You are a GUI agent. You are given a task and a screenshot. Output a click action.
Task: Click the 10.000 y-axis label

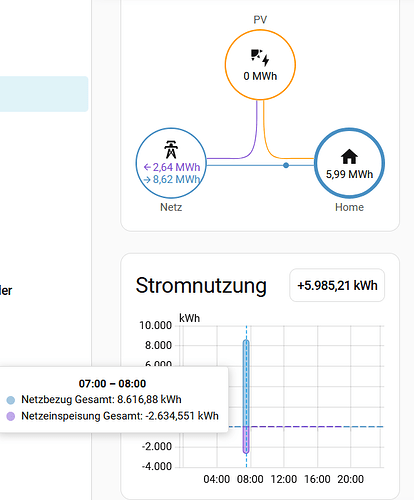155,325
